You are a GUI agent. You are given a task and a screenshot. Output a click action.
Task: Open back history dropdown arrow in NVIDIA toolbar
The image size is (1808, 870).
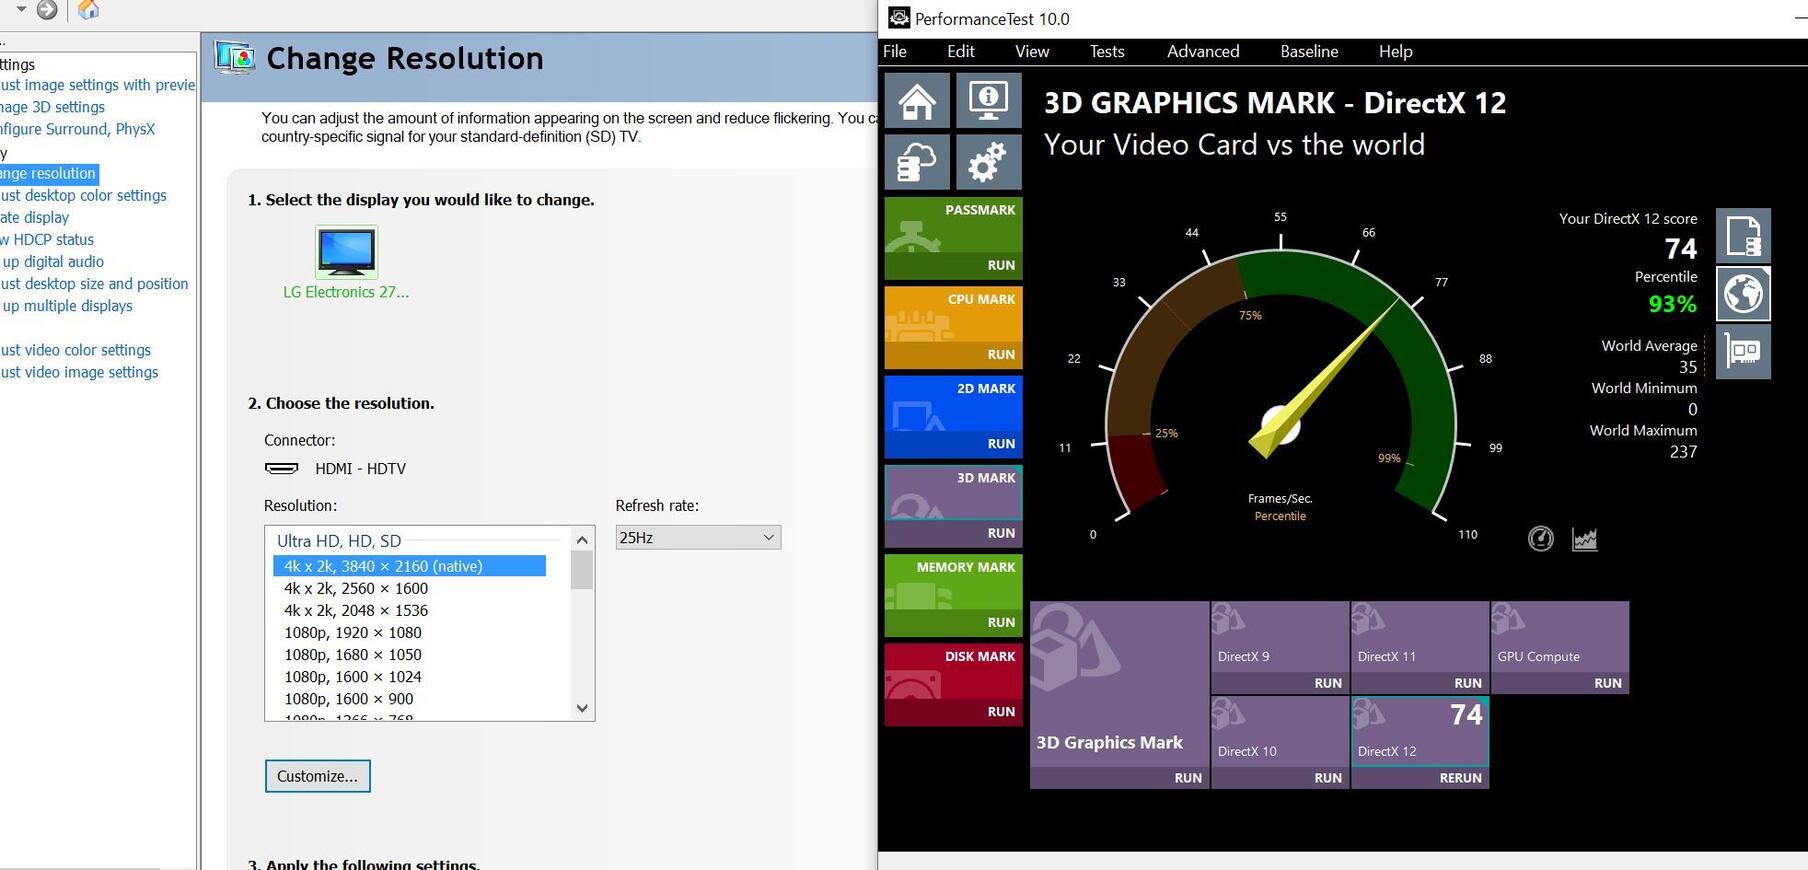(21, 9)
